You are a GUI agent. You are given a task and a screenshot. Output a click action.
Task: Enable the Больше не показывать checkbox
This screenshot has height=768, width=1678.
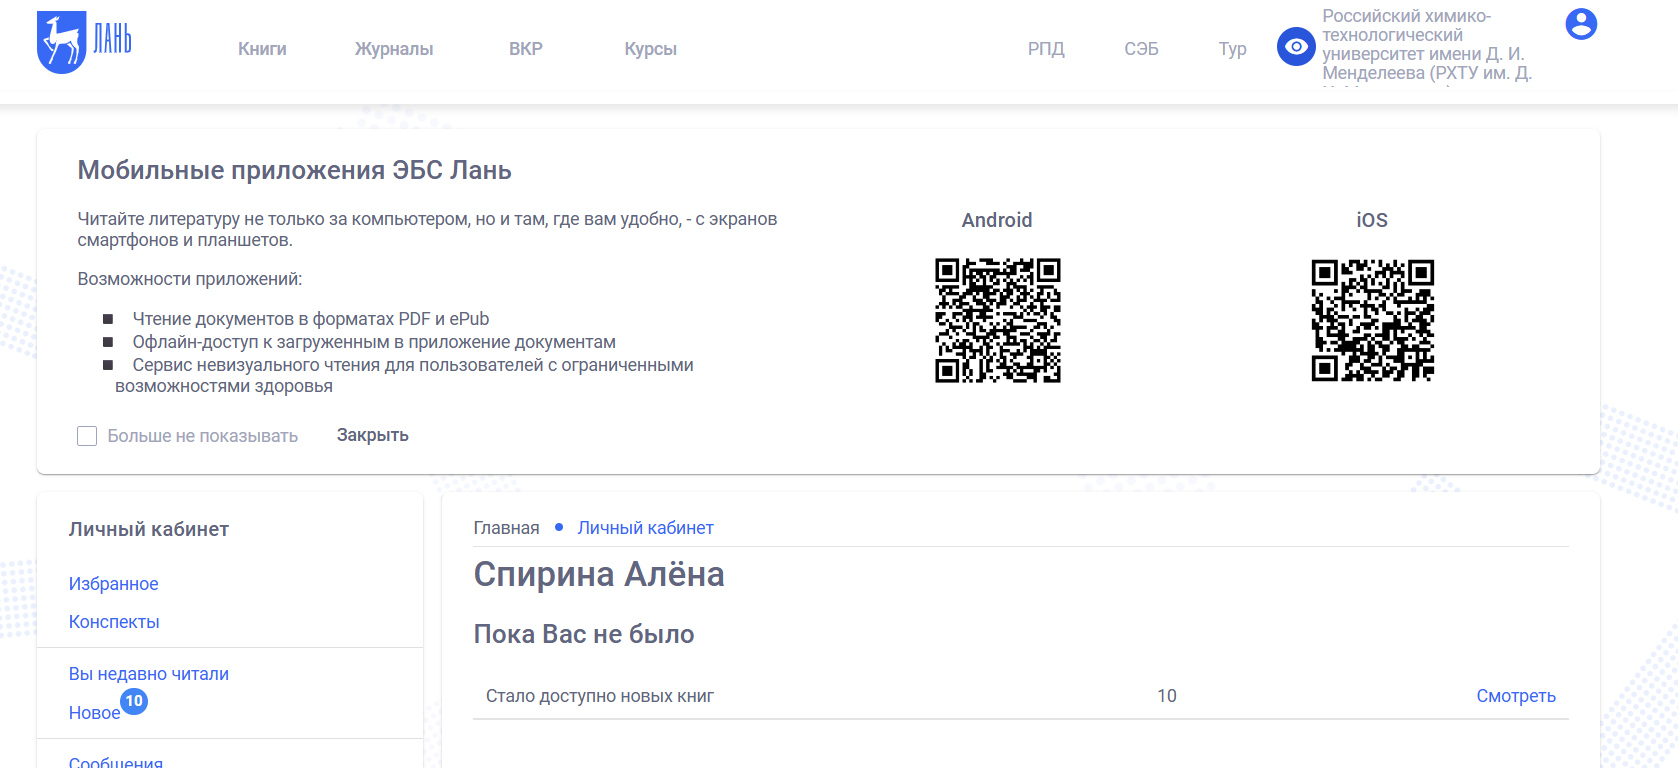coord(87,435)
